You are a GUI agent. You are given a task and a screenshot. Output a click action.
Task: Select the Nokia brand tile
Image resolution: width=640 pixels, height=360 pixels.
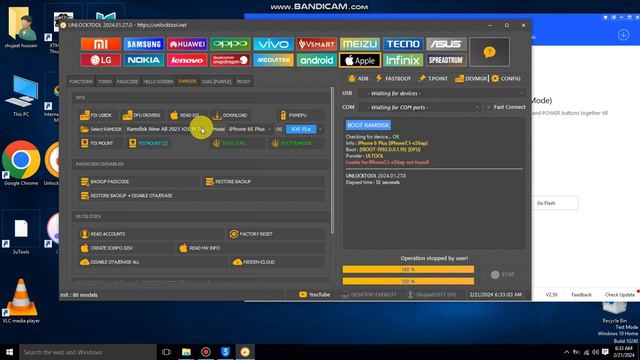(144, 60)
